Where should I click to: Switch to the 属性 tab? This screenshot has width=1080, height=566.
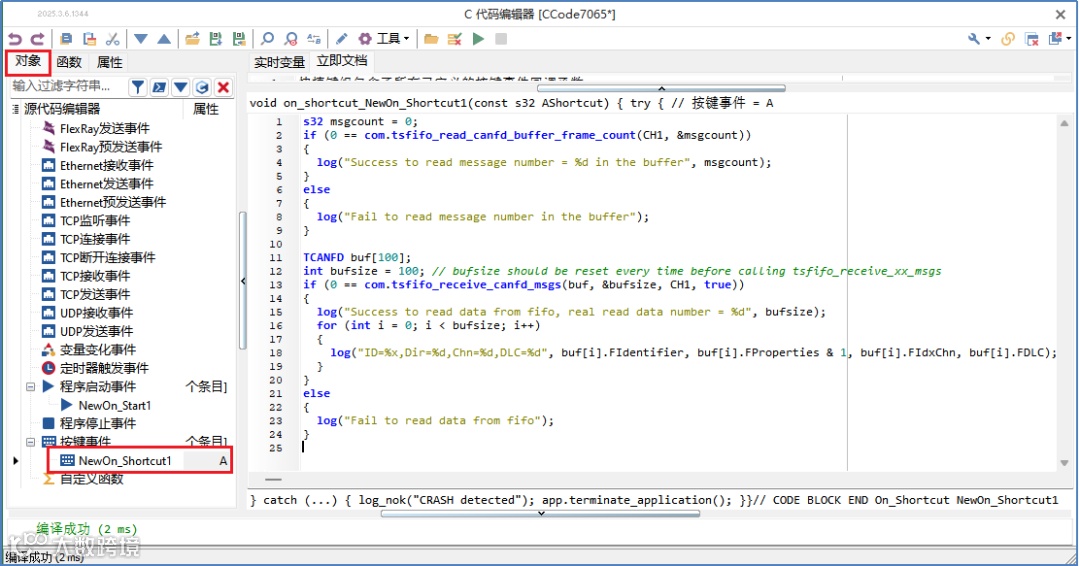tap(109, 62)
